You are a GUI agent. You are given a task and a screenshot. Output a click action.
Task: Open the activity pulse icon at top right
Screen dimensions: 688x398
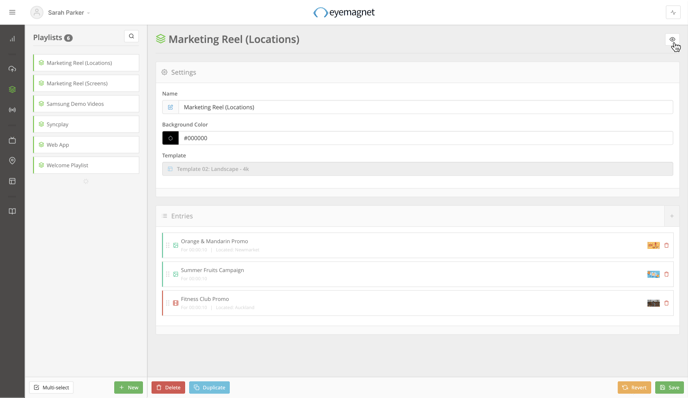[x=673, y=12]
